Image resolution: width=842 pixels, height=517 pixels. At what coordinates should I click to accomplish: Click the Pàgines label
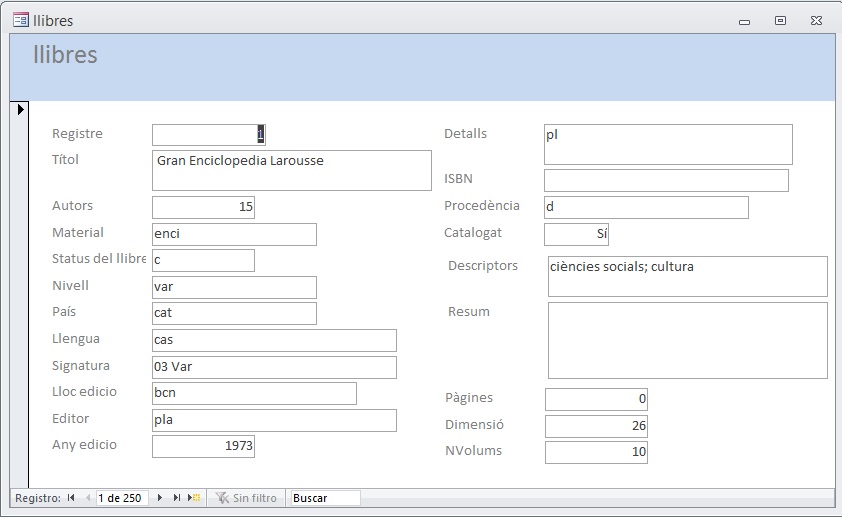pos(469,398)
